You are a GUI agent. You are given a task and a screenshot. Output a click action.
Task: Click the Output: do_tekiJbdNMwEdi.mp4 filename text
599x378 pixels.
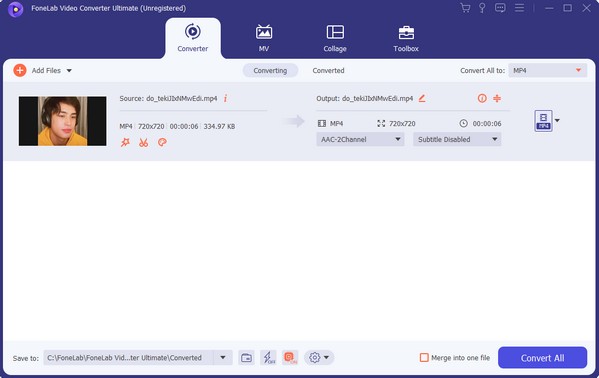364,99
